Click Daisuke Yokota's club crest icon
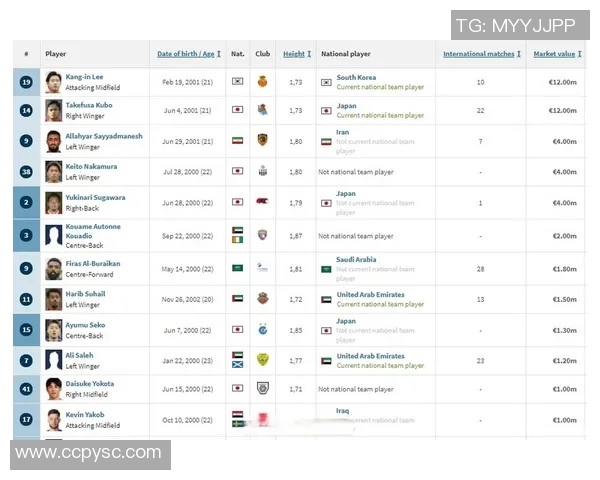Screen dimensions: 600x480 tap(262, 389)
